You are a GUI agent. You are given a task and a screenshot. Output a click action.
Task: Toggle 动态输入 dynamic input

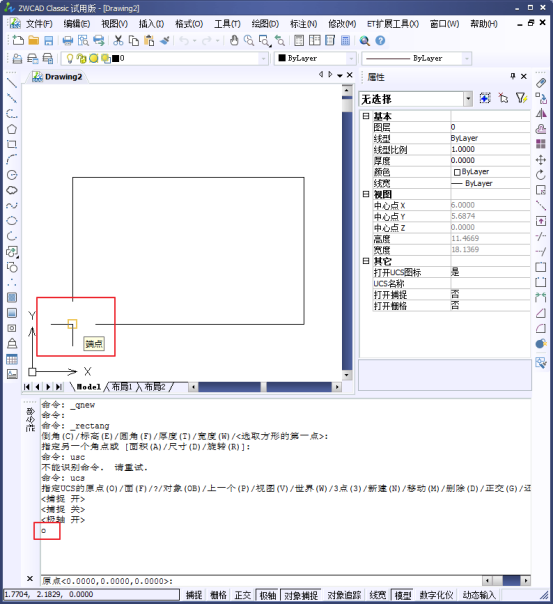(478, 595)
